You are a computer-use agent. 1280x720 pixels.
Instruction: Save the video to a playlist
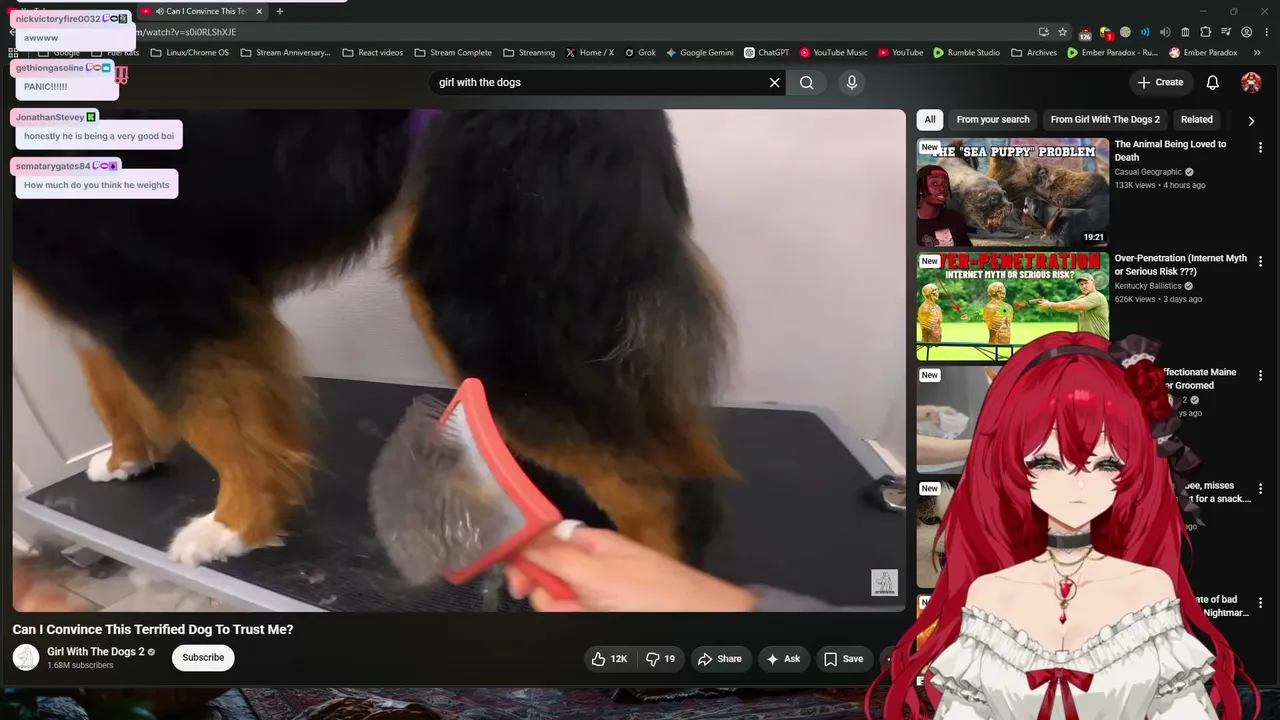(x=843, y=659)
